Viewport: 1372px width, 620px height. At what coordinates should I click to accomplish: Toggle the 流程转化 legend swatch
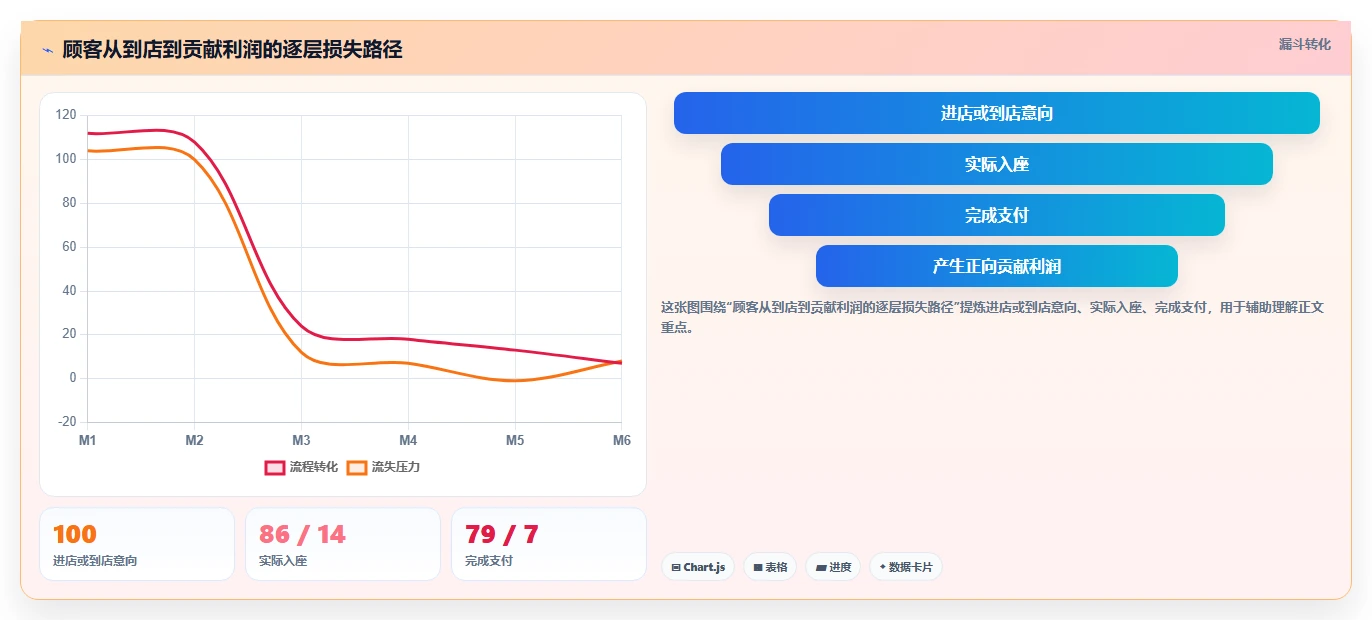click(275, 467)
